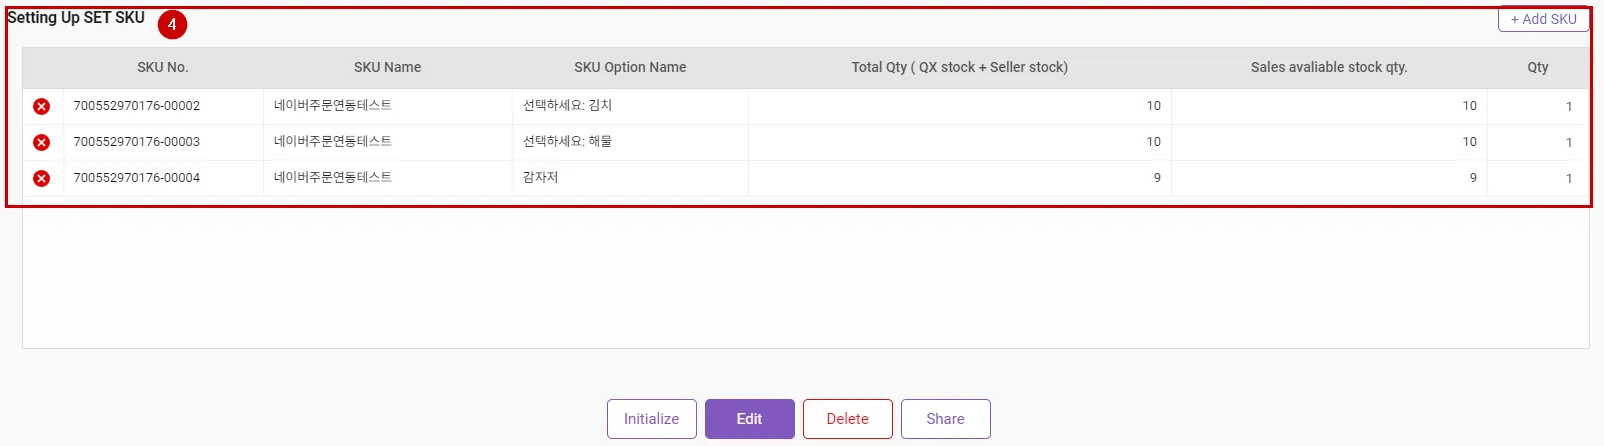Click the 감자저 option name cell
The height and width of the screenshot is (446, 1604).
point(541,178)
